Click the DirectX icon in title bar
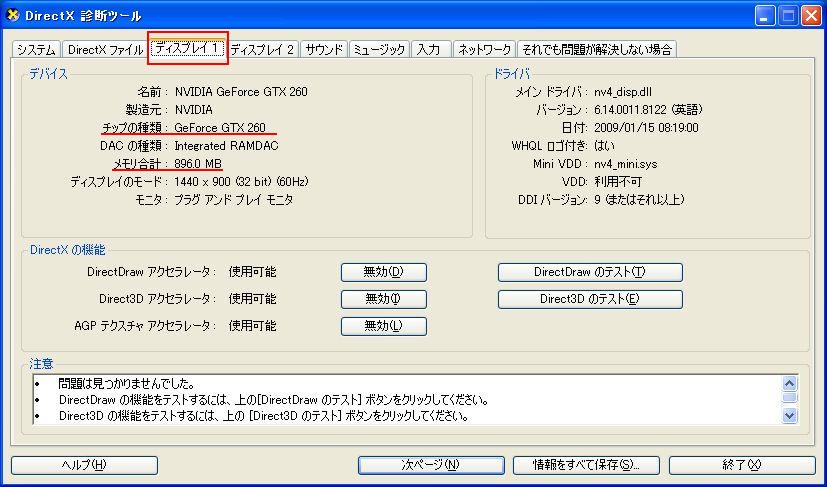The image size is (827, 487). [13, 16]
